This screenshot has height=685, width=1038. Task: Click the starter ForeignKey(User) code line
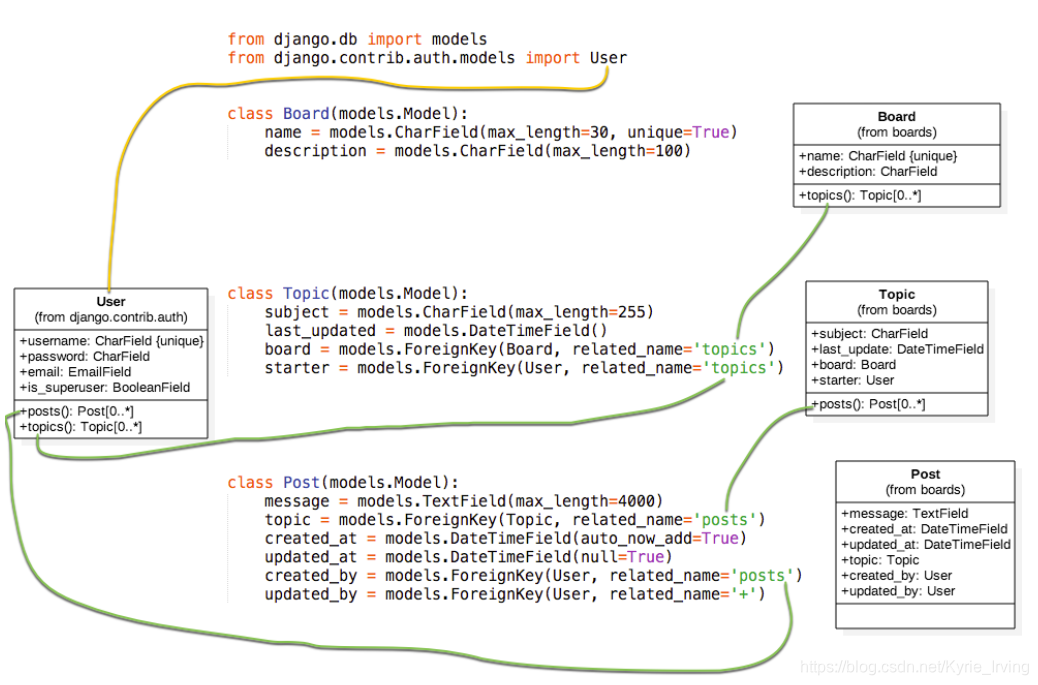click(x=524, y=367)
